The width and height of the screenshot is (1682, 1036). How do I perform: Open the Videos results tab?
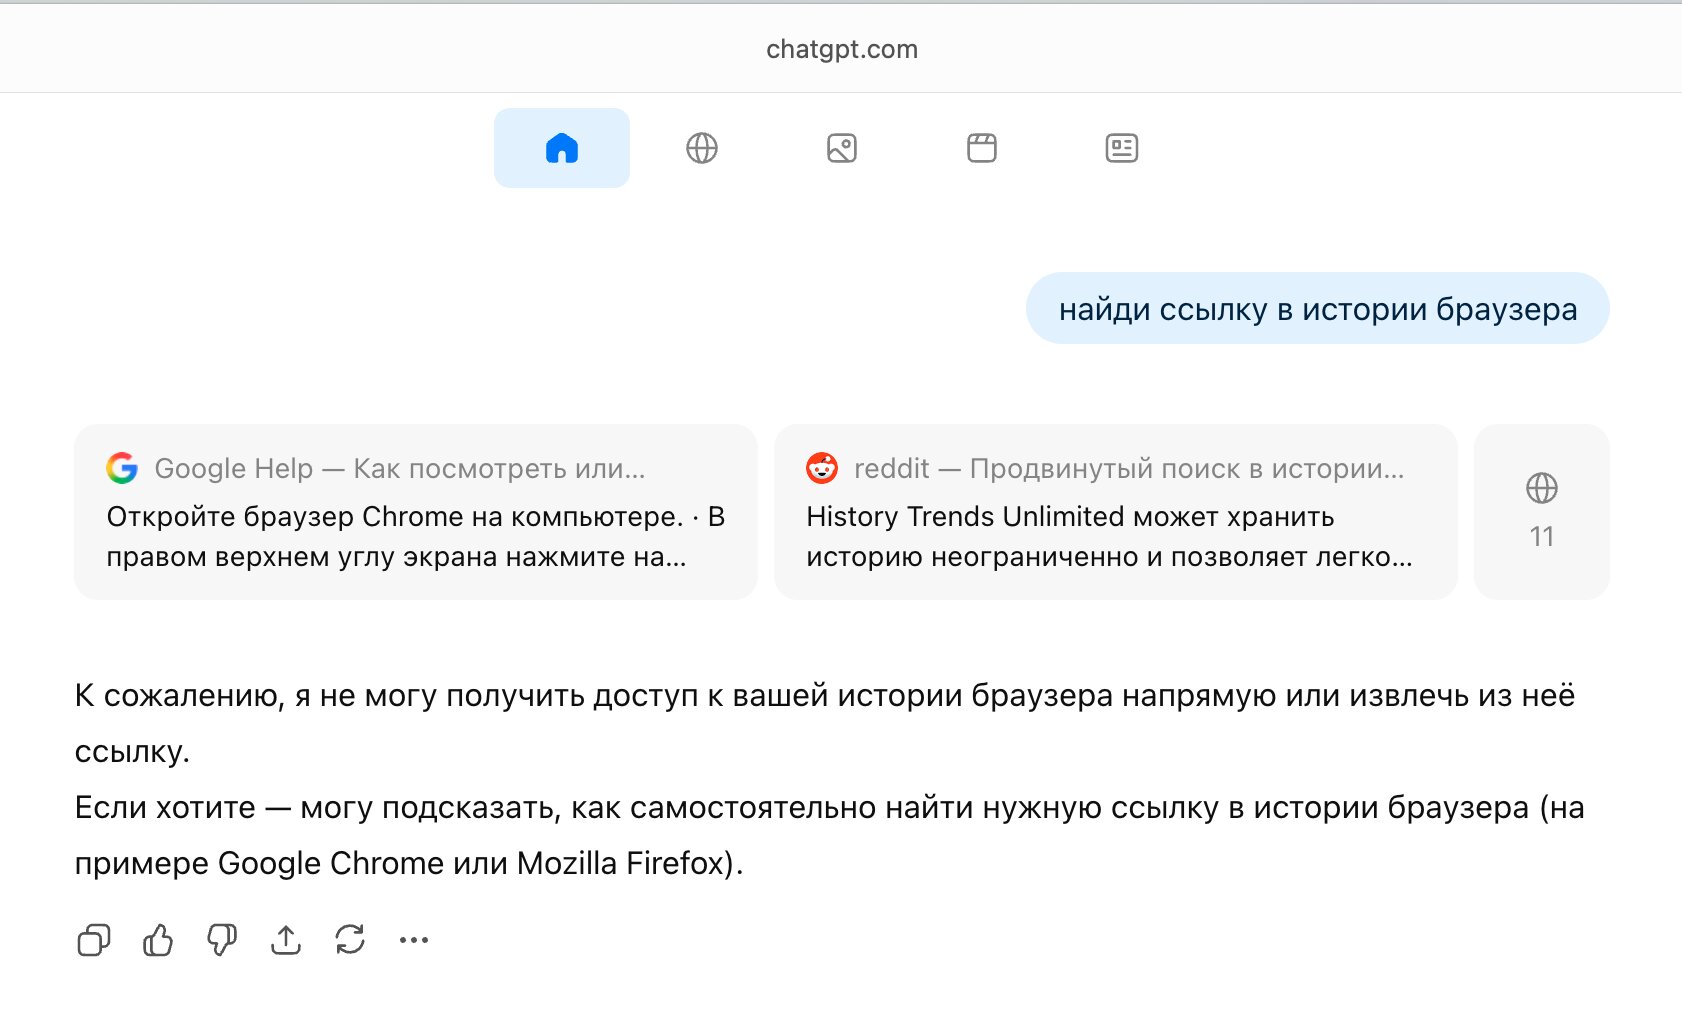pyautogui.click(x=981, y=148)
